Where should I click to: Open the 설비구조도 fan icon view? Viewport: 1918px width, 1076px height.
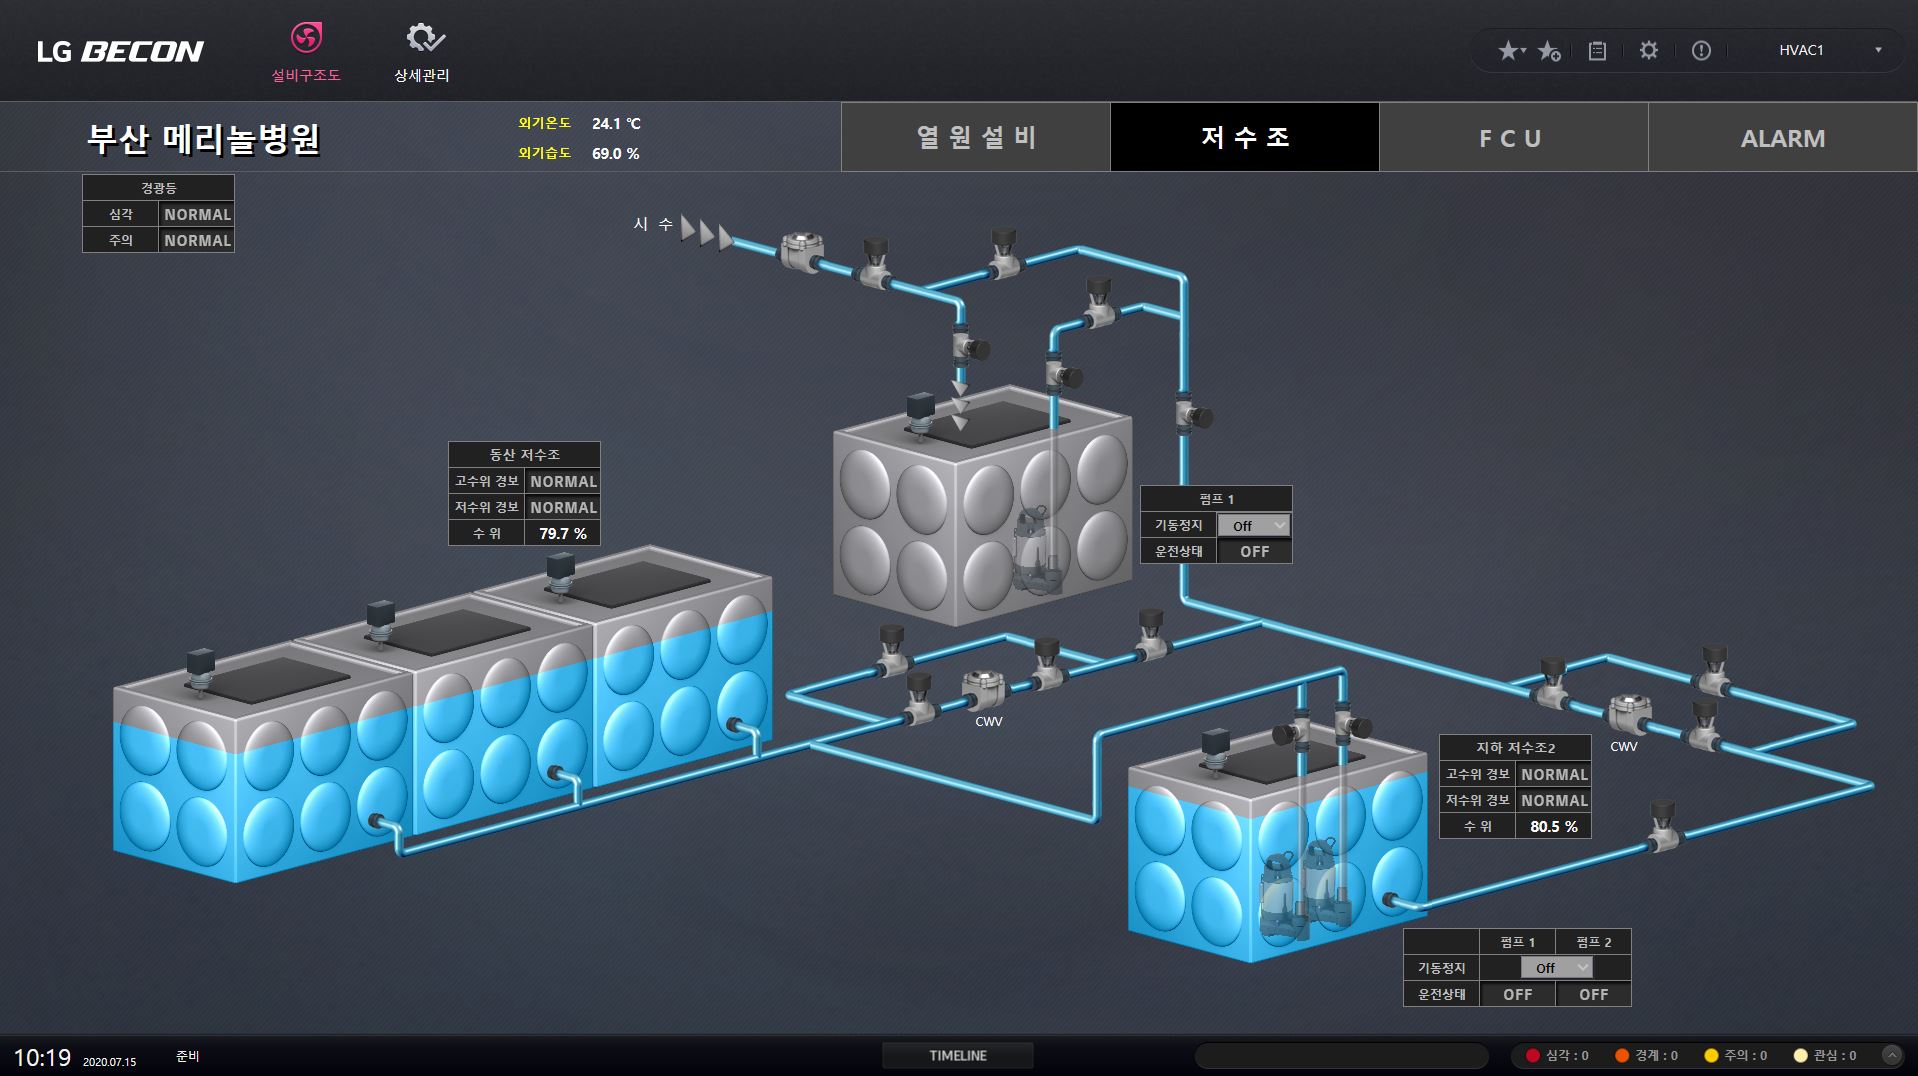coord(306,40)
